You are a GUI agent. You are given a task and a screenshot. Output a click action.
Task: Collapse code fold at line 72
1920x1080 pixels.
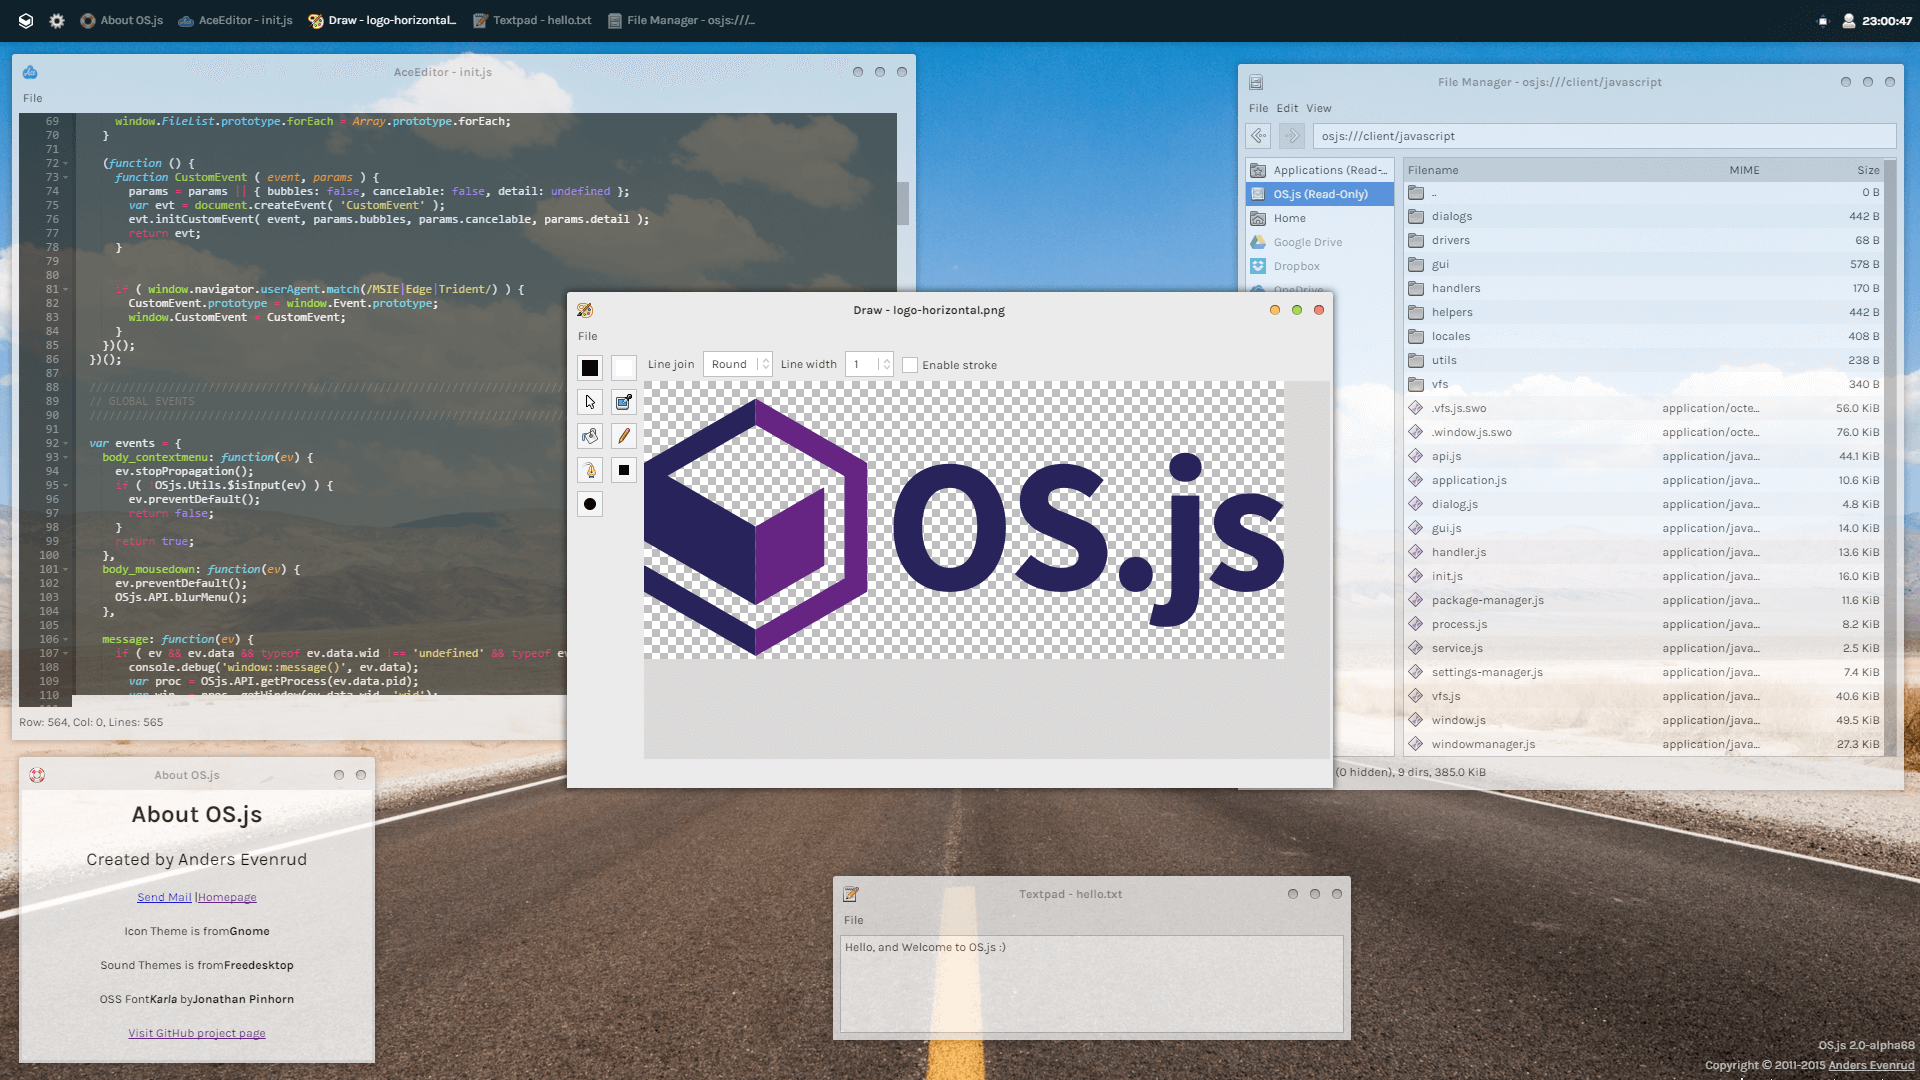click(x=66, y=163)
